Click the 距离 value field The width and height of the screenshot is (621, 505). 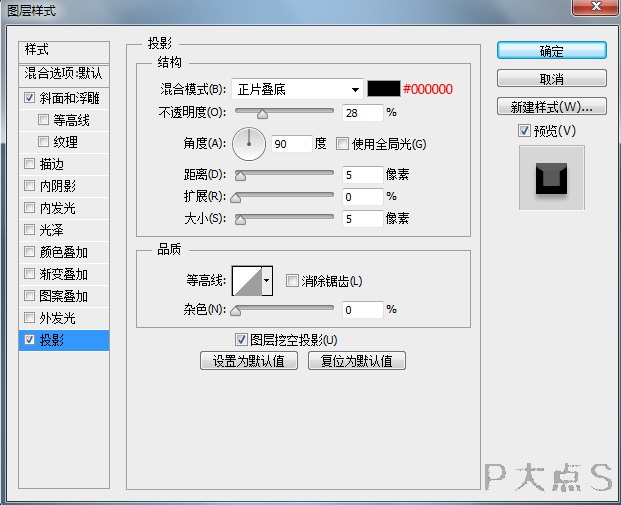pos(363,175)
